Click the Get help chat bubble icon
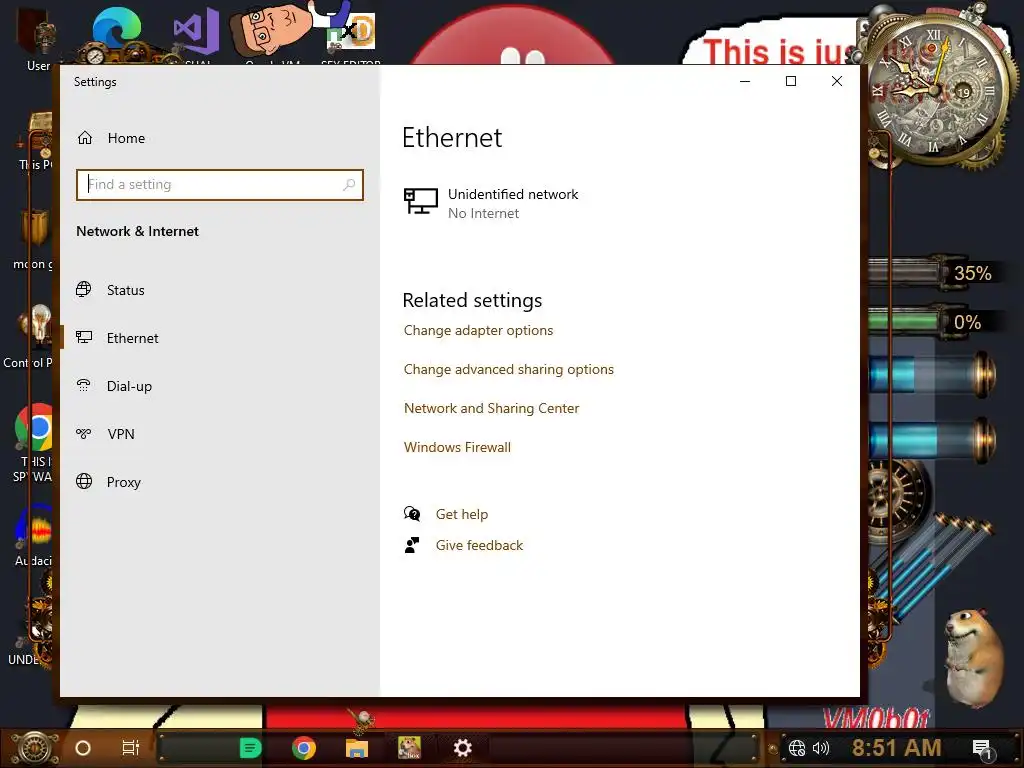The image size is (1024, 768). tap(412, 514)
